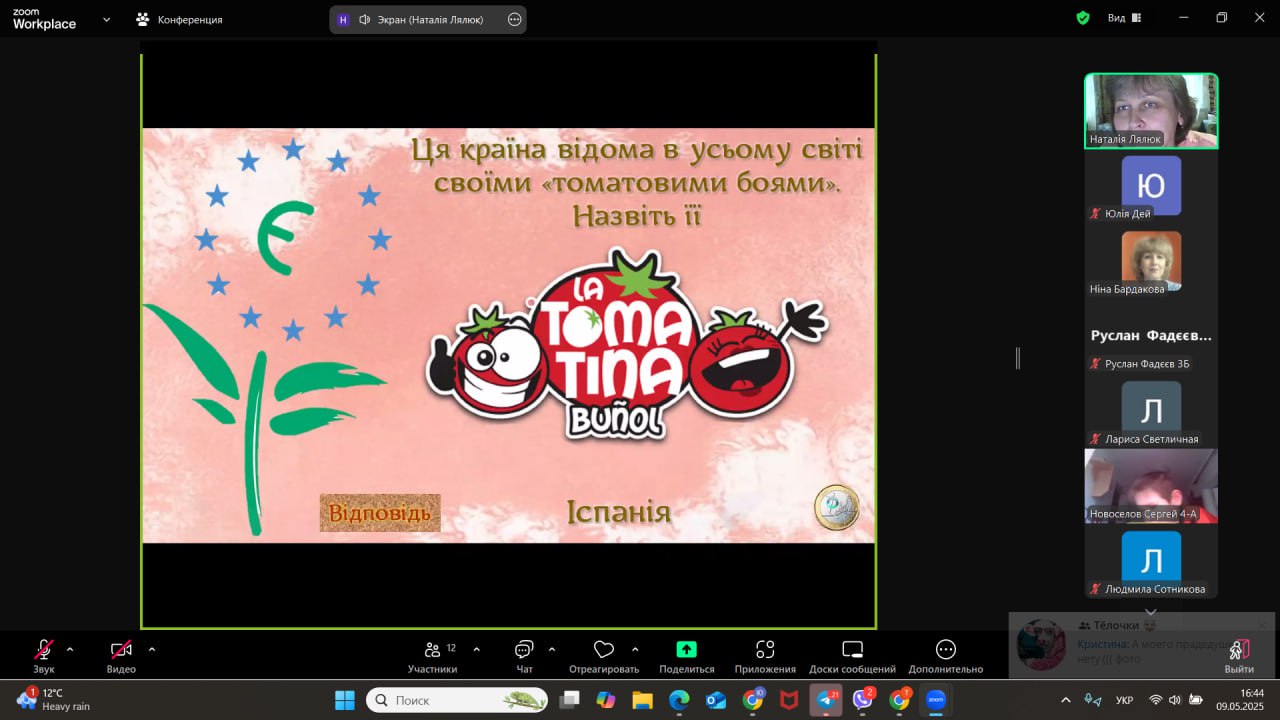This screenshot has width=1280, height=720.
Task: Switch to the Конференция tab
Action: pyautogui.click(x=180, y=19)
